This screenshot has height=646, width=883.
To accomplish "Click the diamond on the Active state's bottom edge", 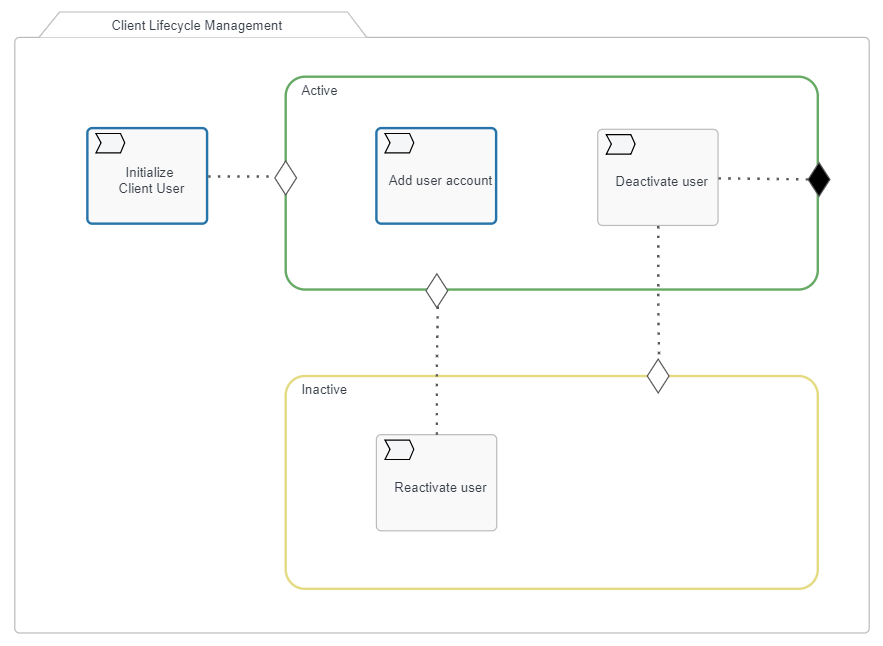I will click(437, 289).
